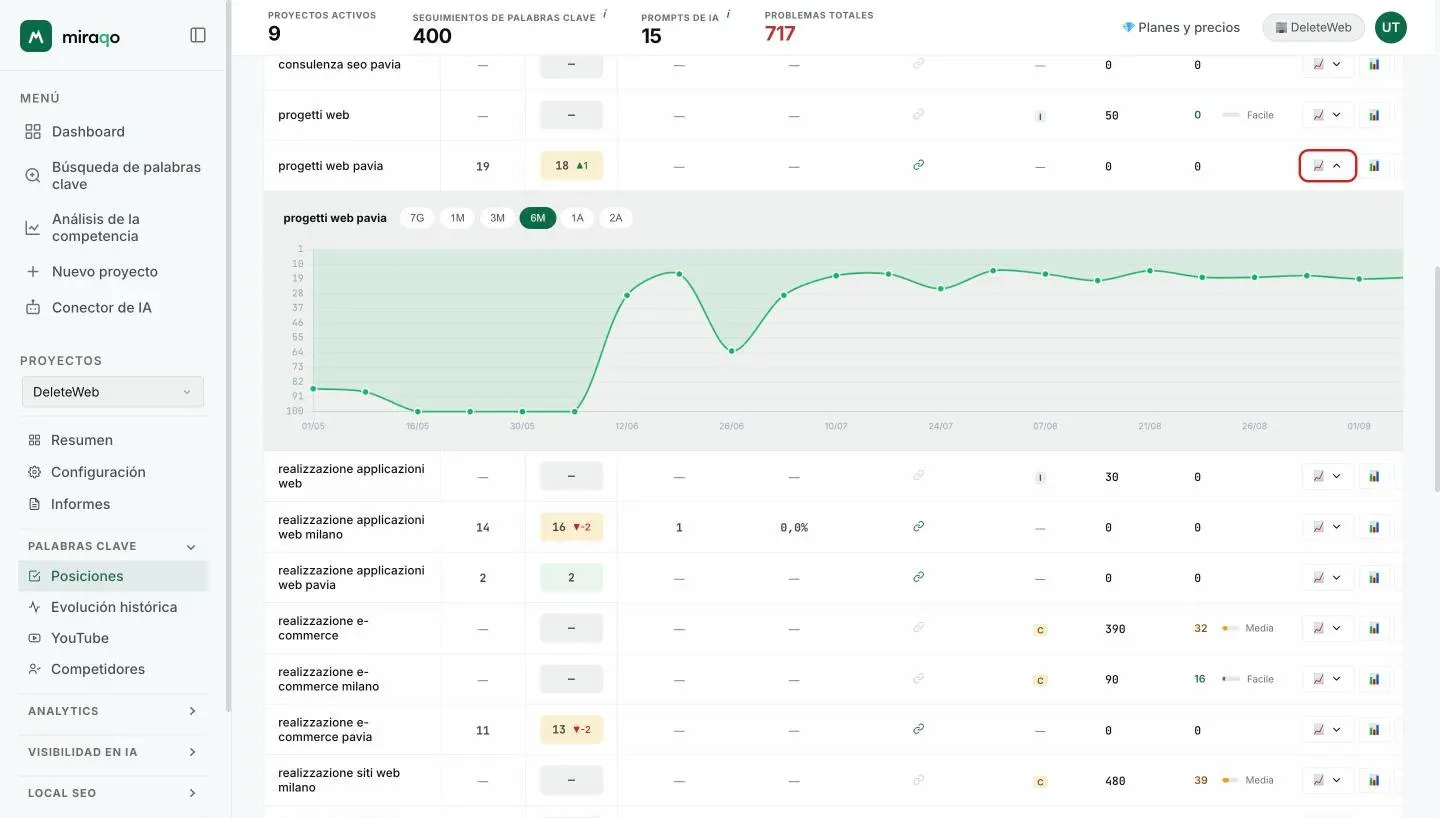Open bar chart icon for progetti web

click(1374, 115)
